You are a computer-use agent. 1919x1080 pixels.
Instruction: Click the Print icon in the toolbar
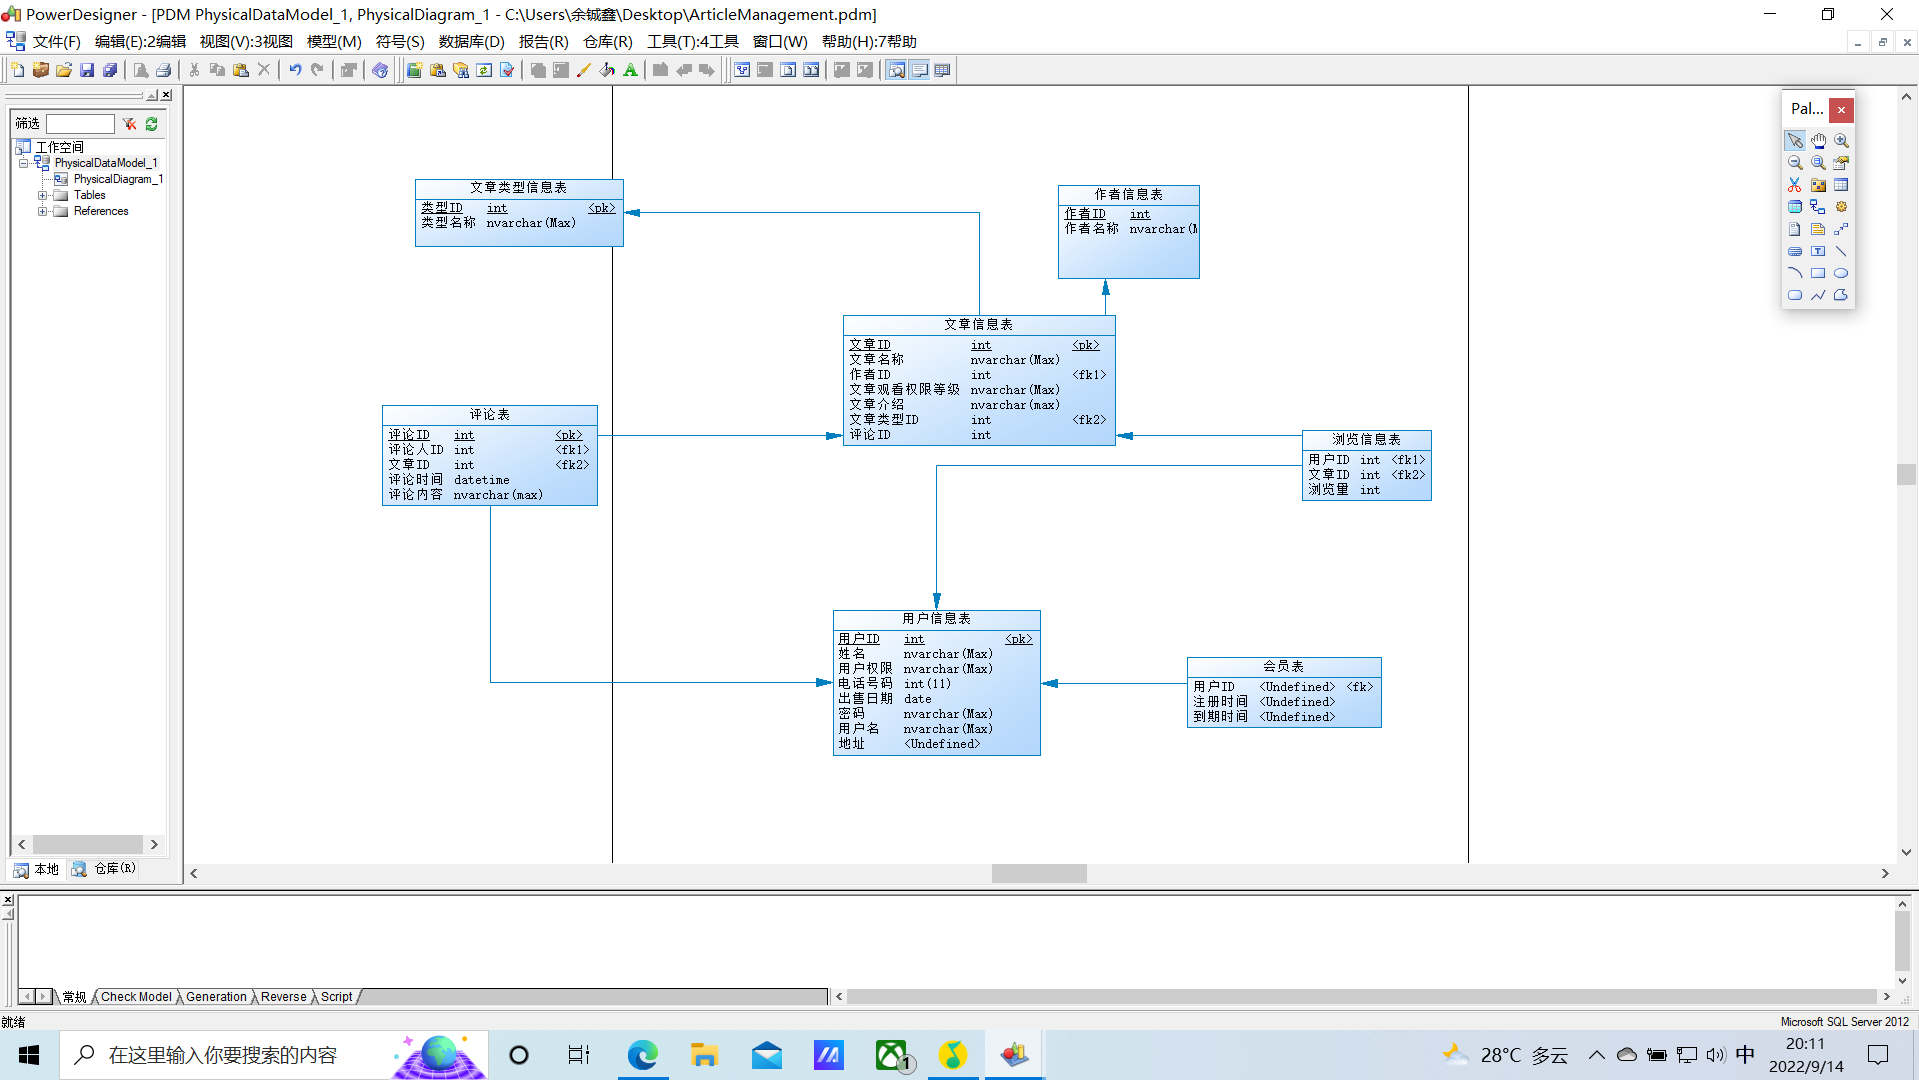point(164,70)
